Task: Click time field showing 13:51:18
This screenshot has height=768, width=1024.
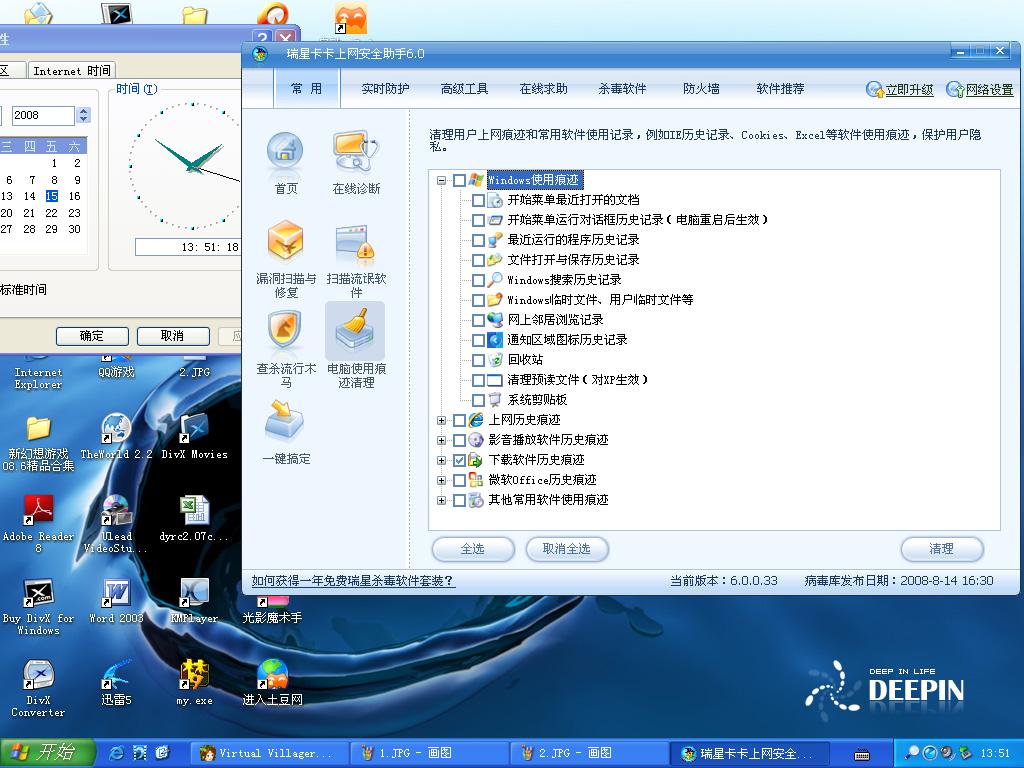Action: pos(188,247)
